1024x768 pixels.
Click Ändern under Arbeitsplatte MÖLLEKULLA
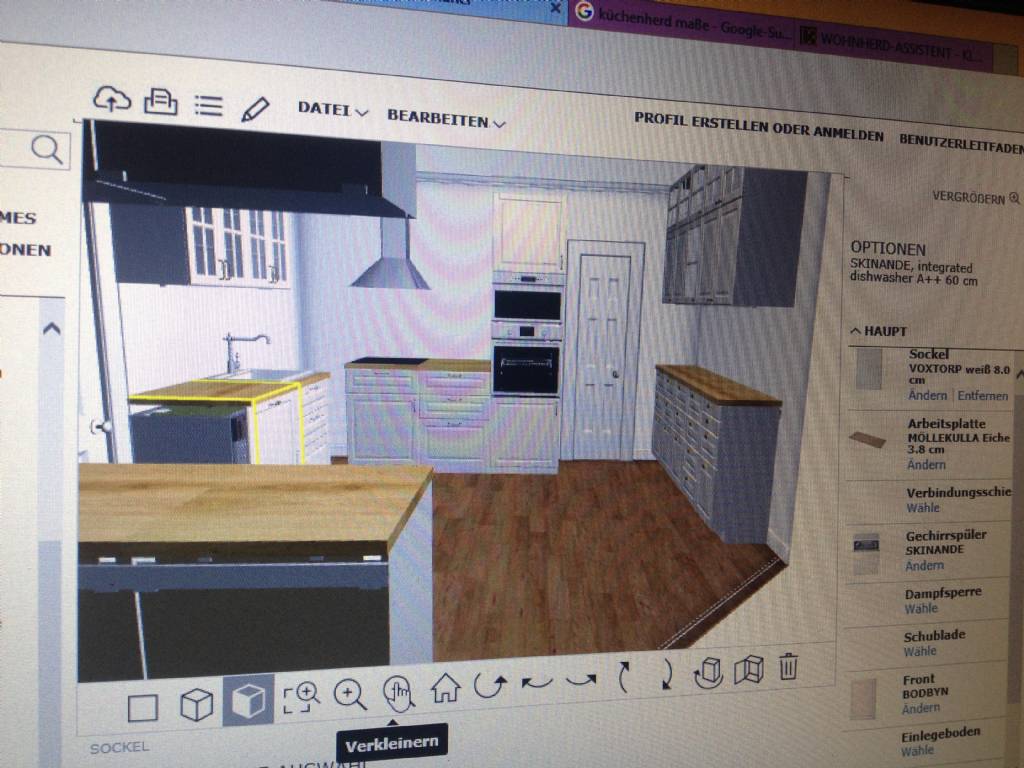tap(926, 465)
